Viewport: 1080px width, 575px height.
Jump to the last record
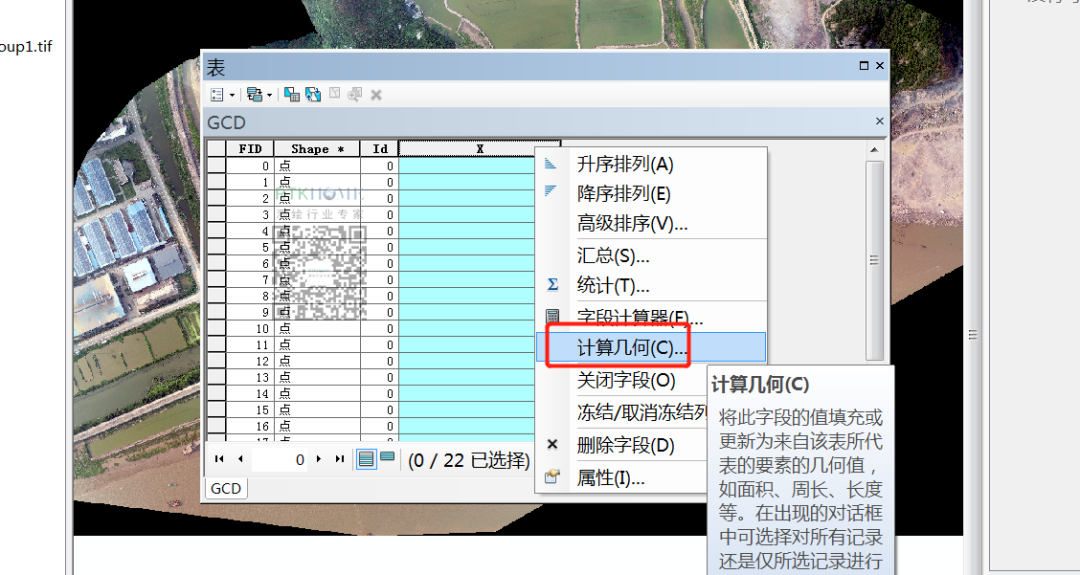[339, 459]
